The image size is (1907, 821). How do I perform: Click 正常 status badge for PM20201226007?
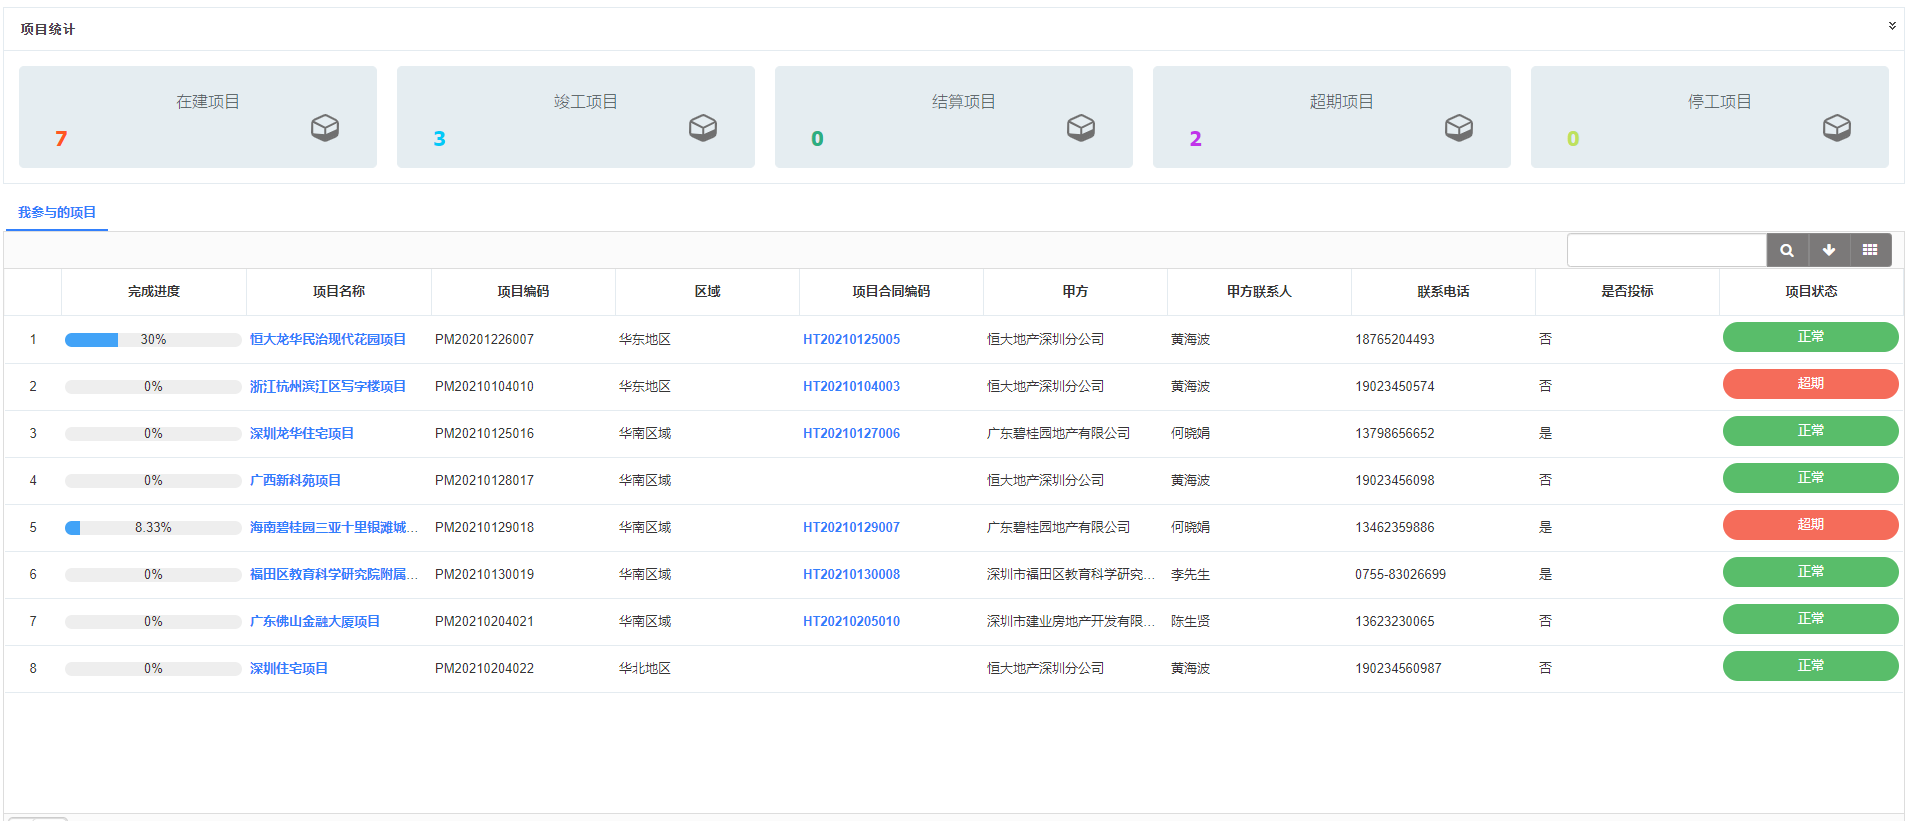[1810, 337]
